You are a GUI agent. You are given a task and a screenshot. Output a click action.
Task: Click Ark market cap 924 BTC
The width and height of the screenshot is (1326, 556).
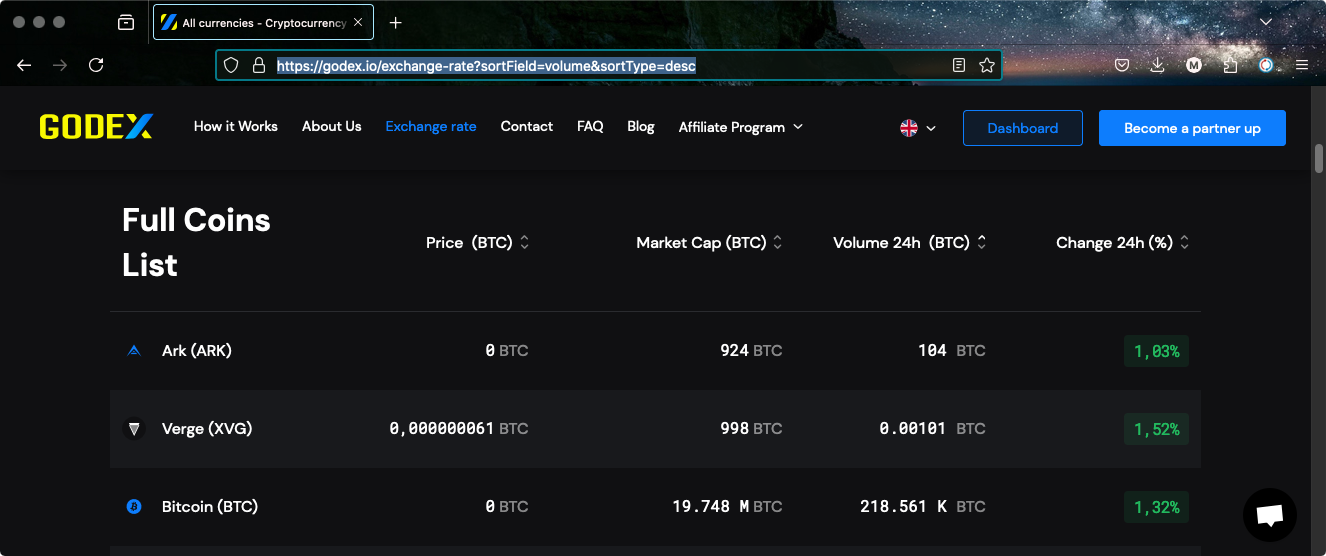click(x=751, y=351)
